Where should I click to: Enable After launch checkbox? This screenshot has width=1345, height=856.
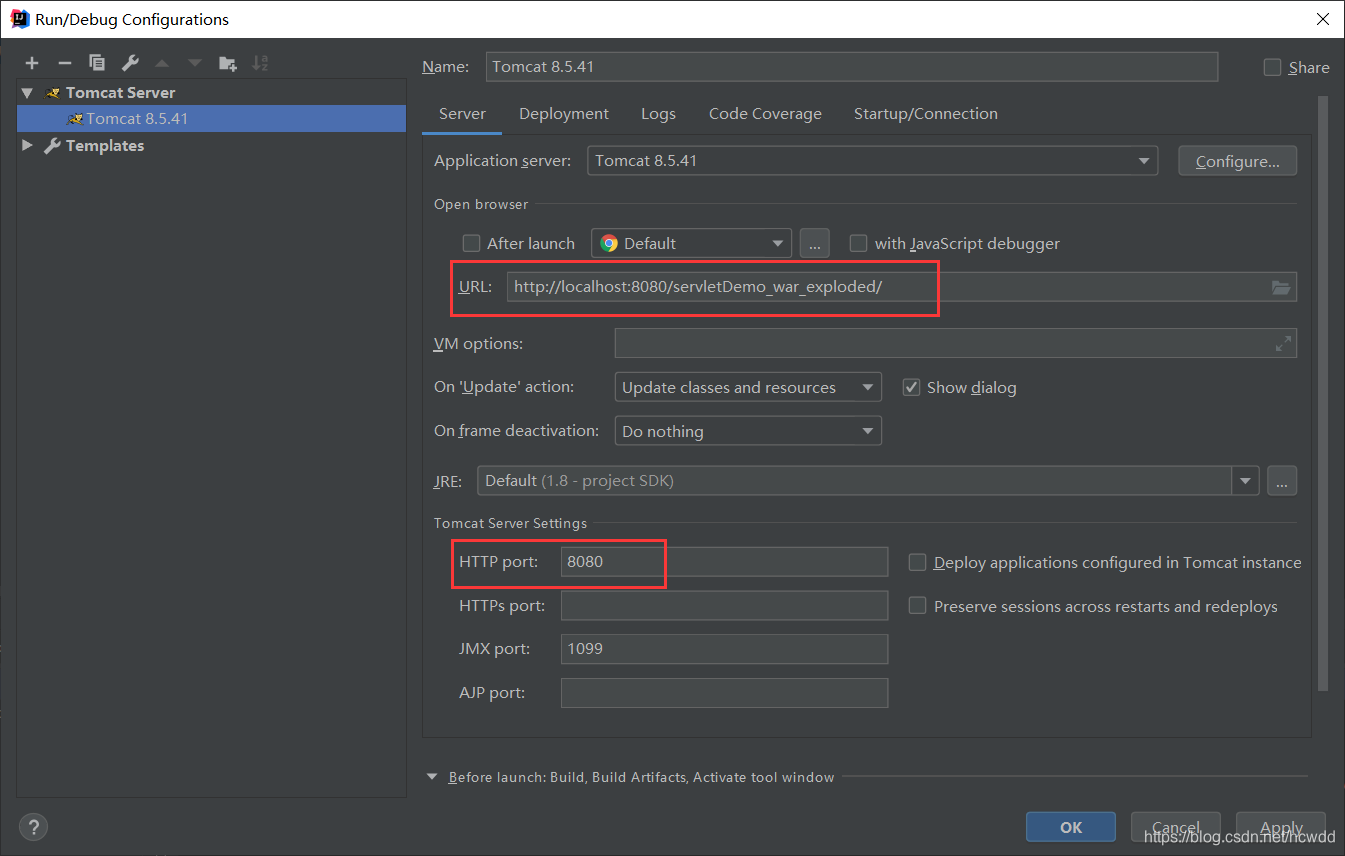tap(471, 243)
